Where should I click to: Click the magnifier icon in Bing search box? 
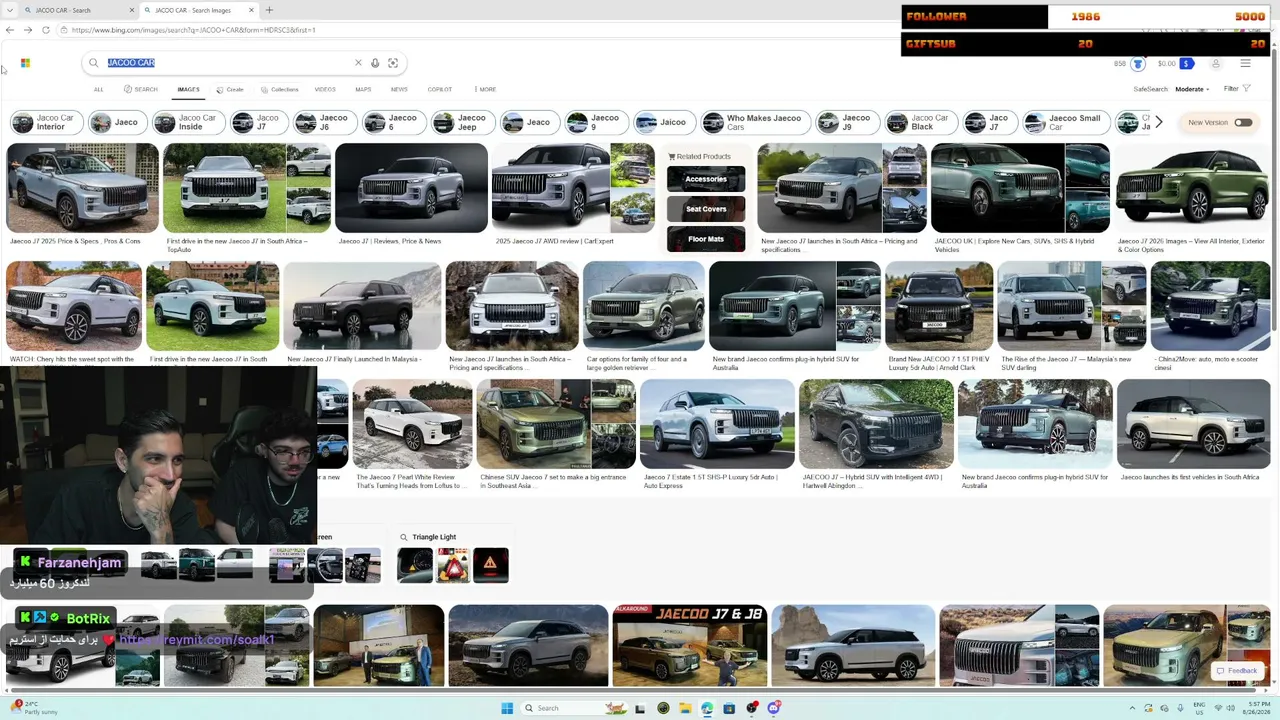(94, 63)
